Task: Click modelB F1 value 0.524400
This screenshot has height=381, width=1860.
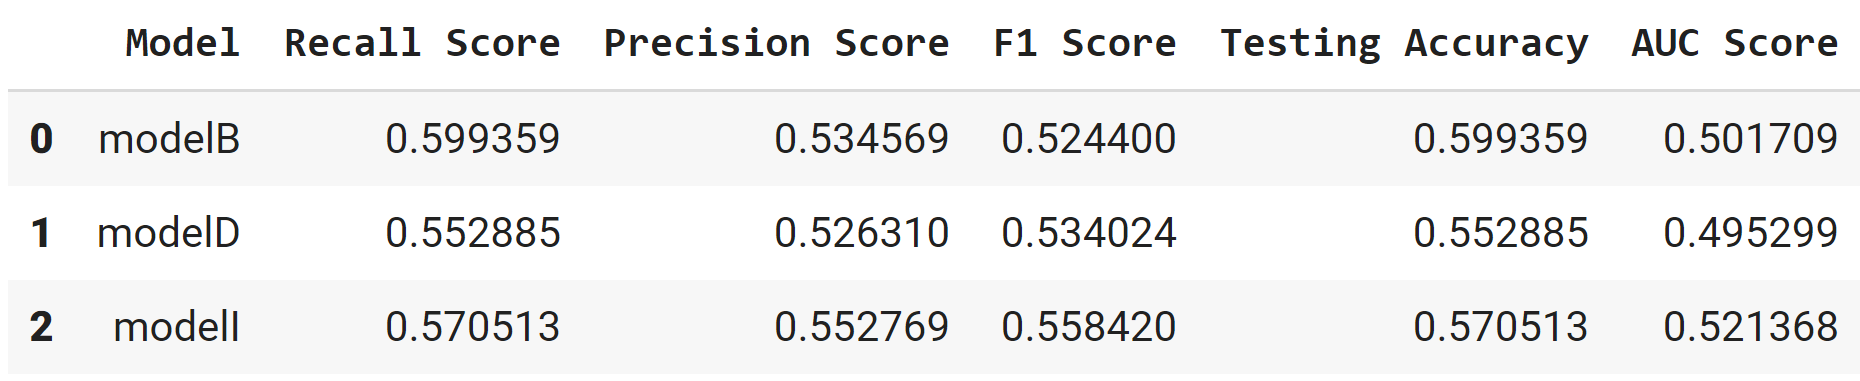Action: coord(1089,139)
